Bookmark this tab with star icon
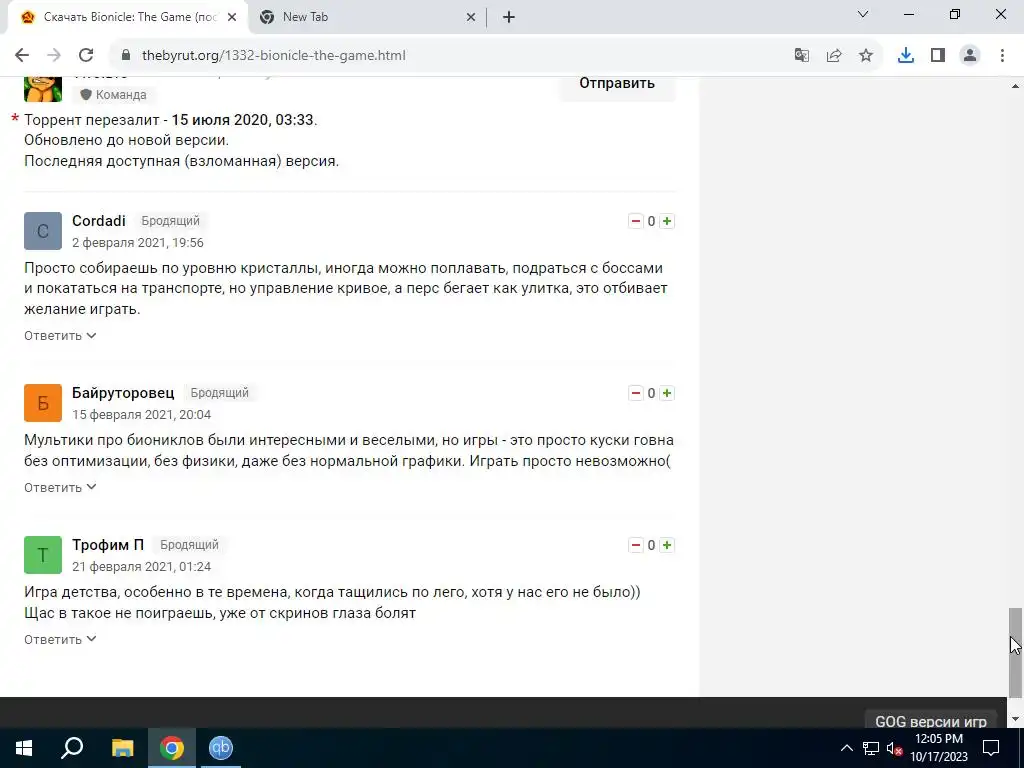 [866, 56]
